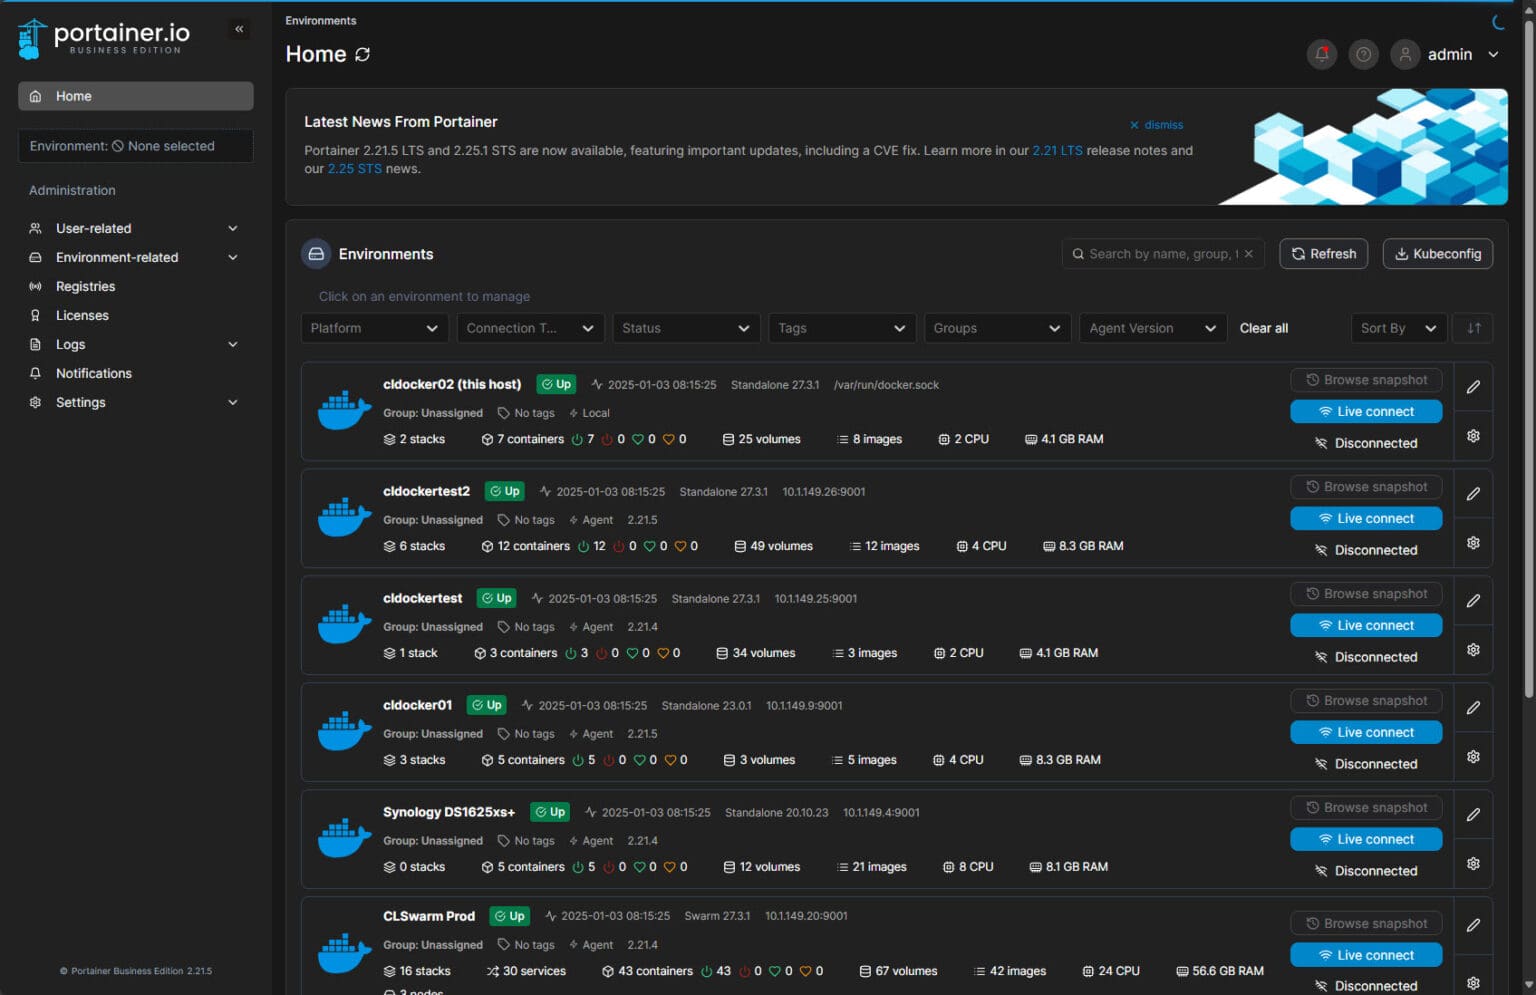Open Browse snapshot for cldockertest
The width and height of the screenshot is (1536, 995).
tap(1366, 593)
